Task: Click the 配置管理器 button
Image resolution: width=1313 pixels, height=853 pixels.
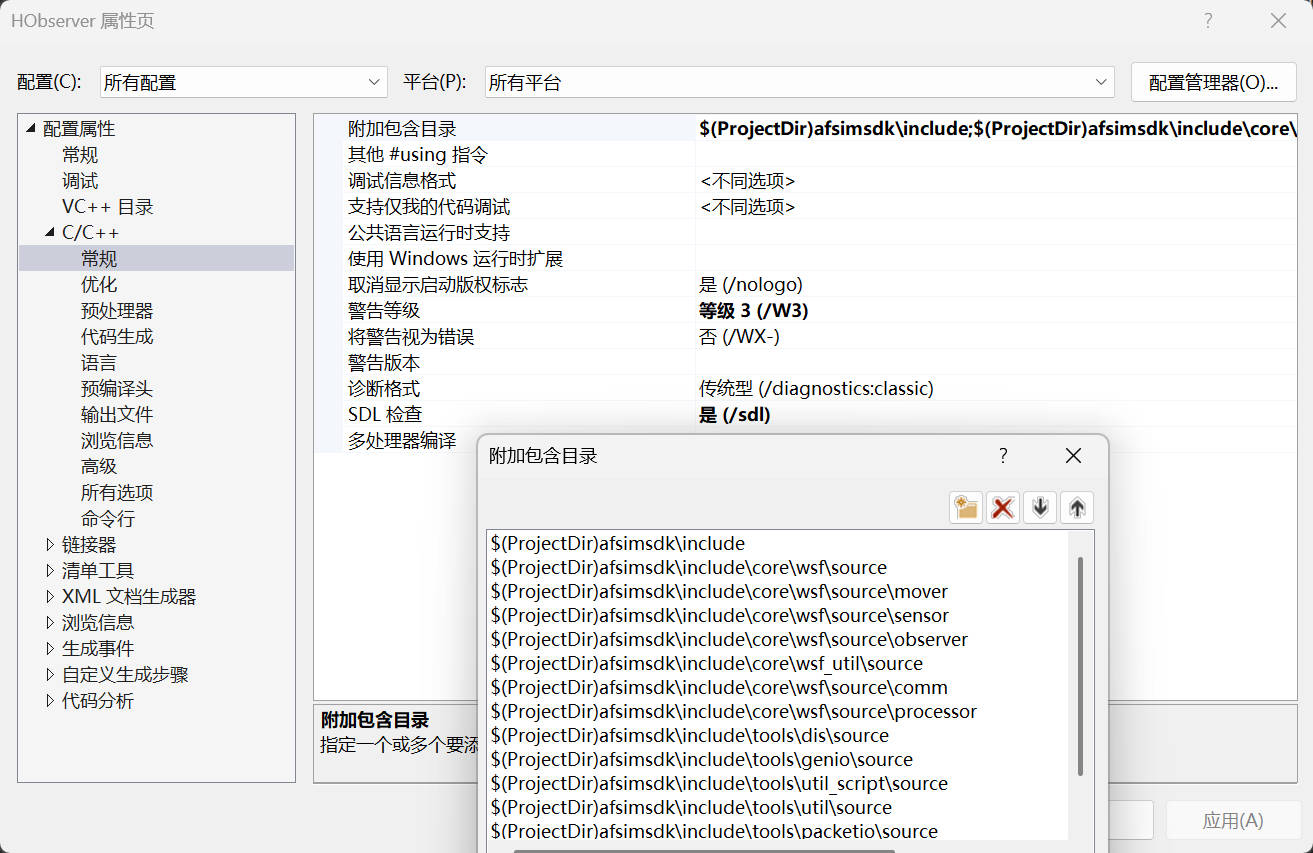Action: point(1213,83)
